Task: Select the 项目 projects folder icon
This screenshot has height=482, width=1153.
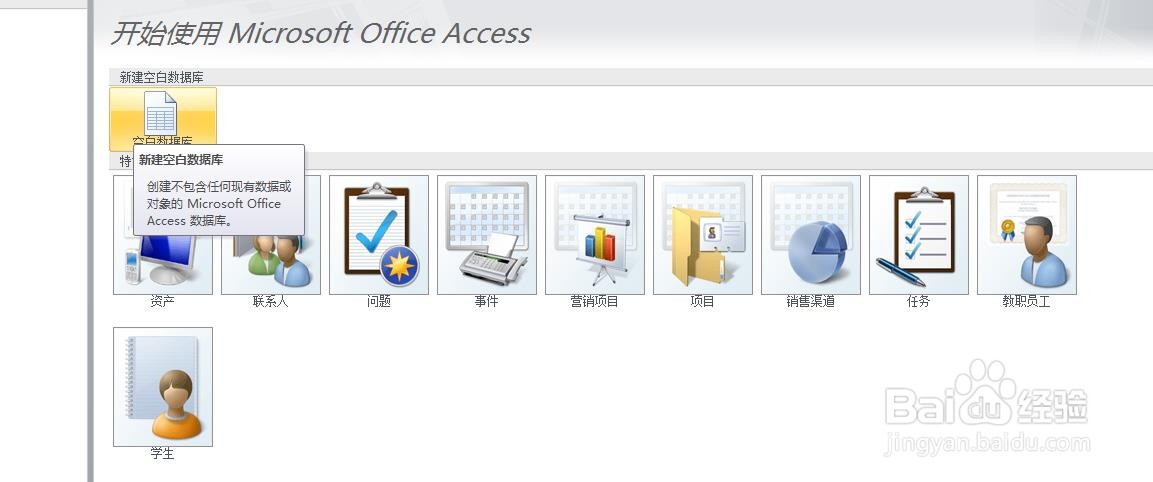Action: tap(703, 235)
